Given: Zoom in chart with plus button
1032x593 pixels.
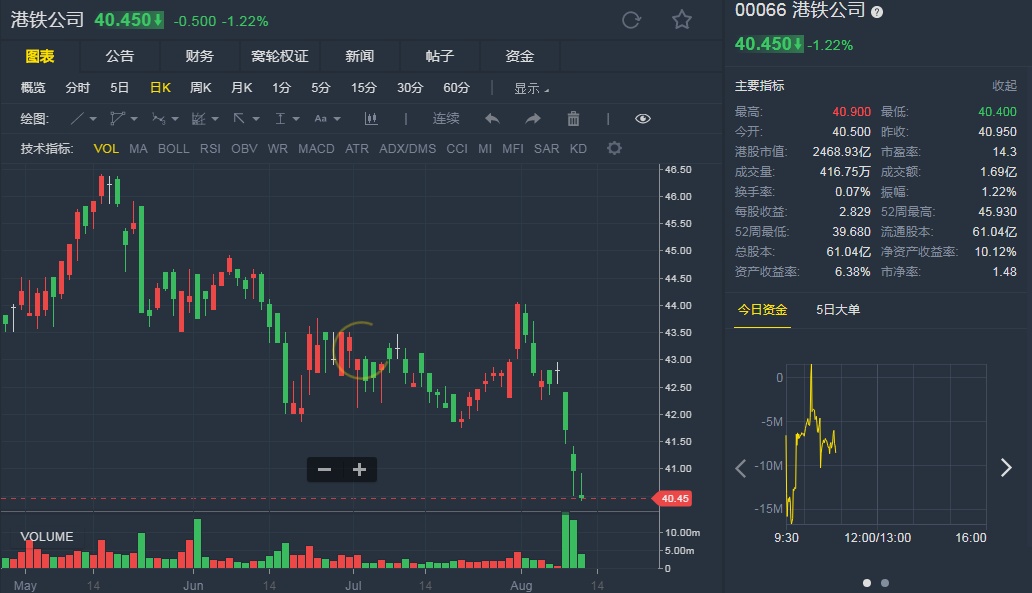Looking at the screenshot, I should 359,469.
